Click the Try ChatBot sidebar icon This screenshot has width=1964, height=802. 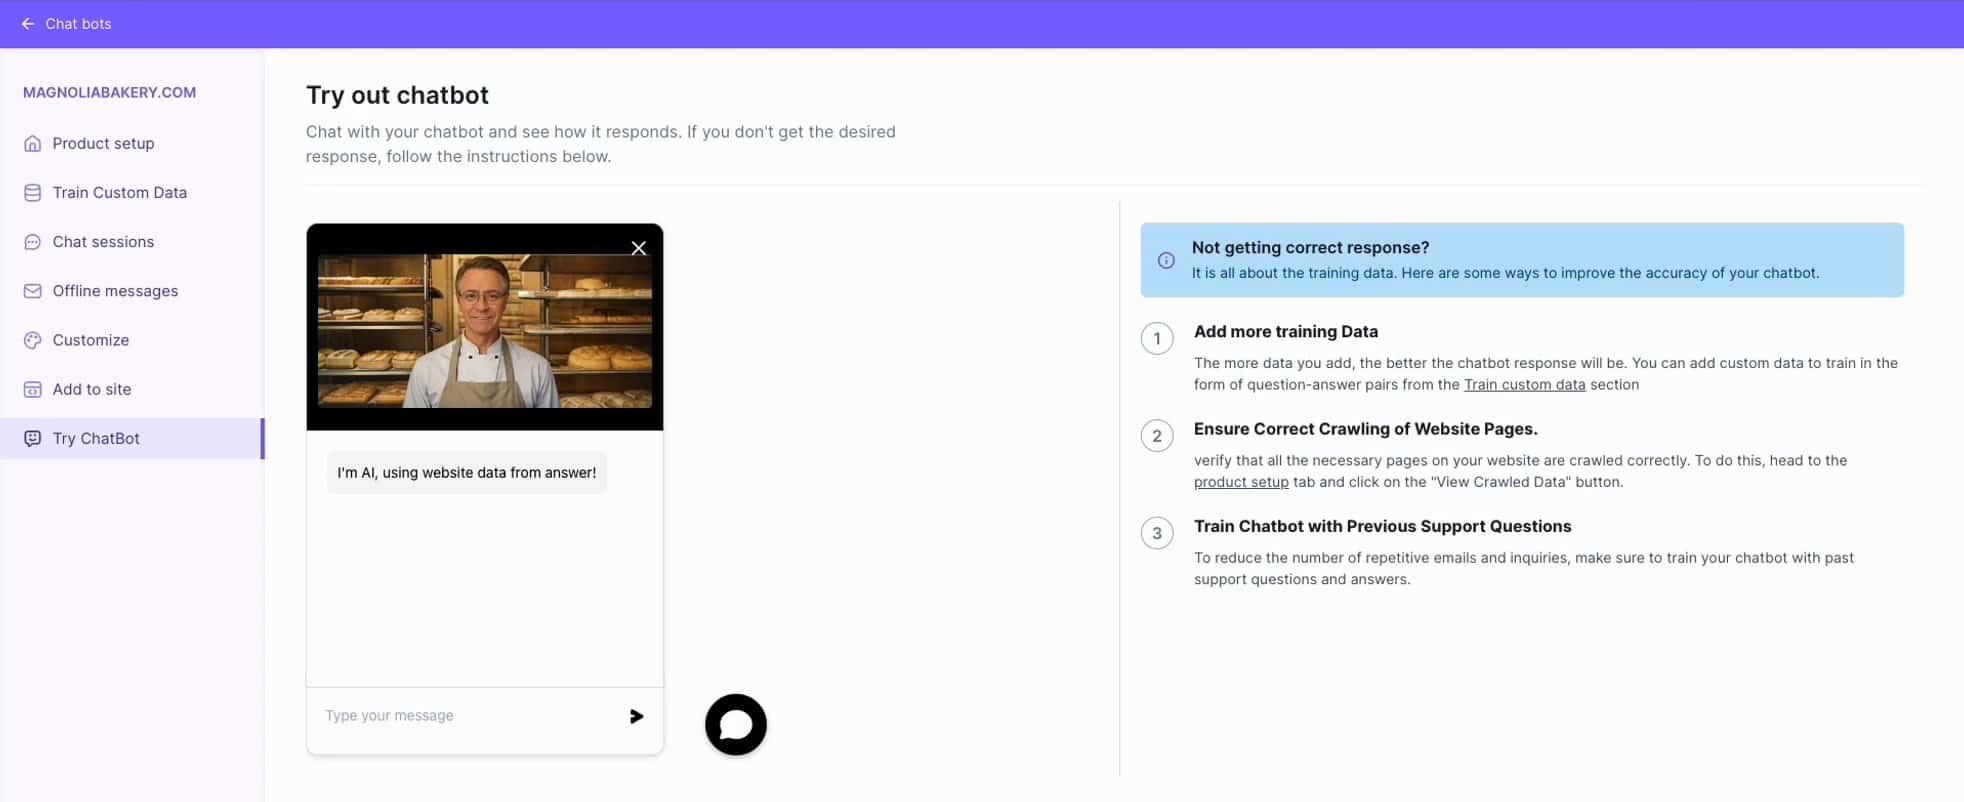(x=33, y=438)
